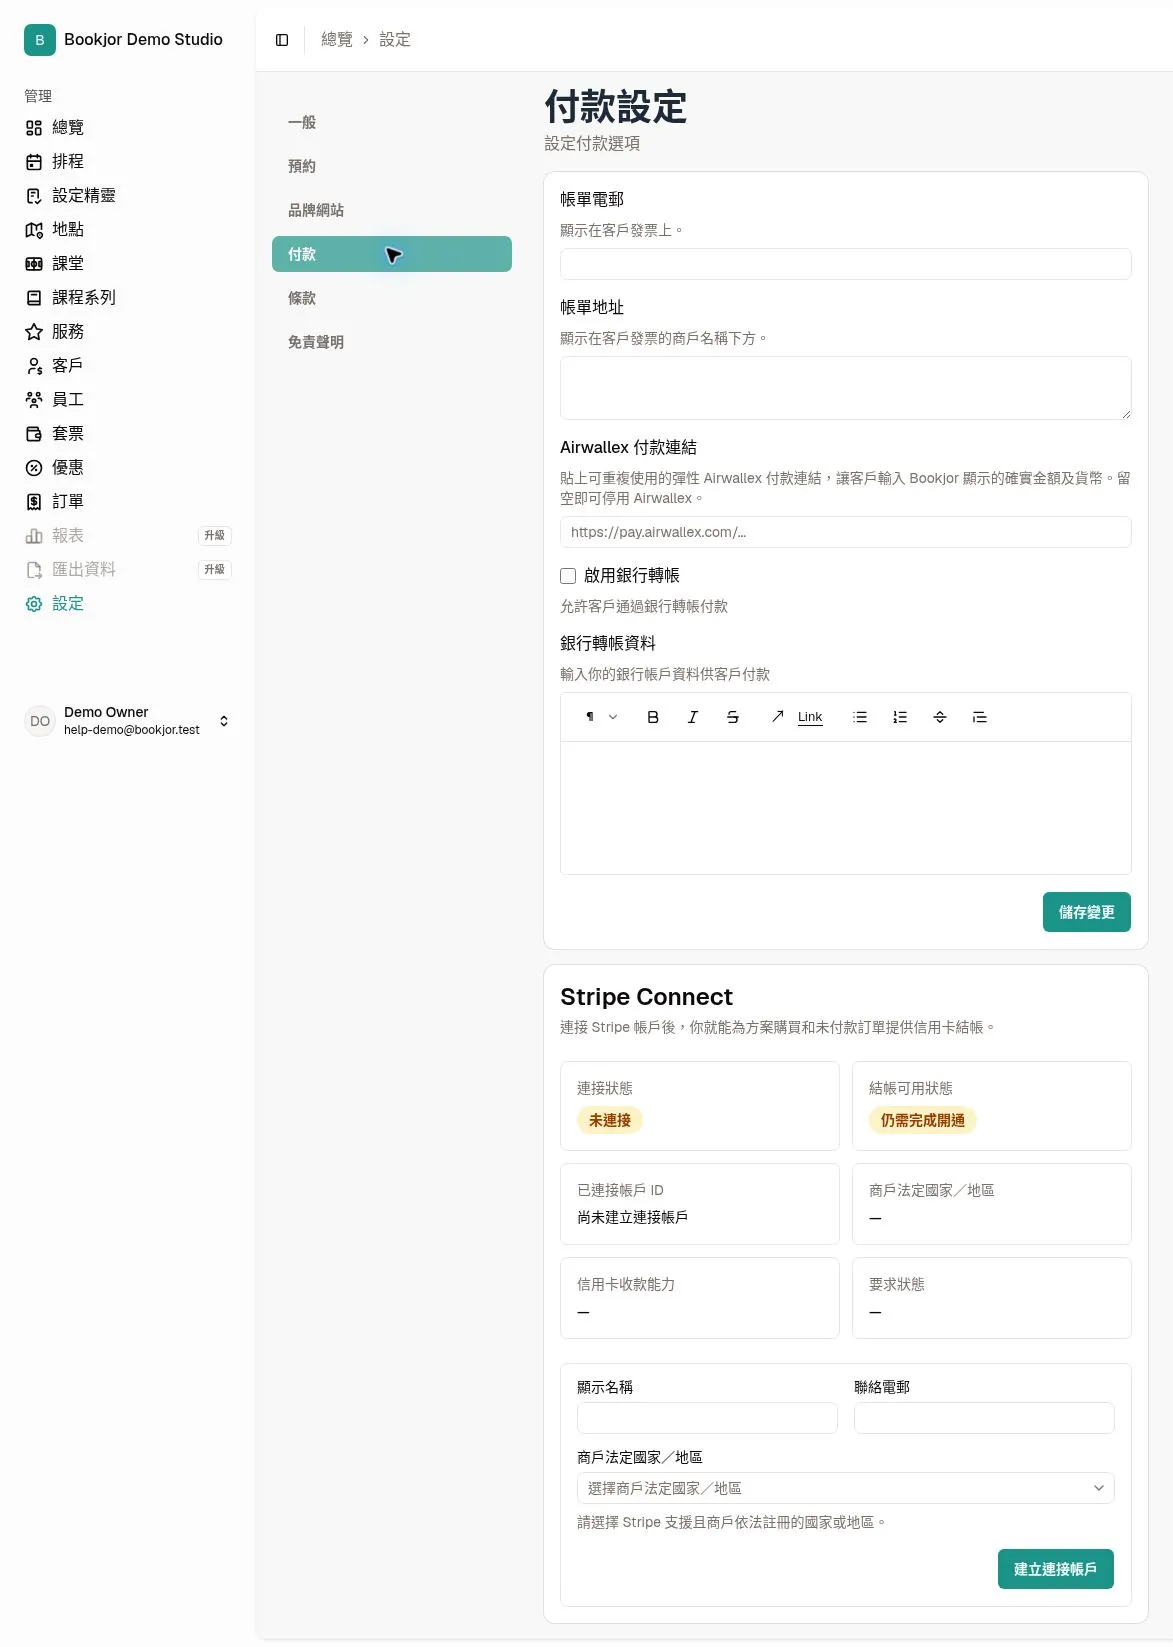Click the 設定 breadcrumb item
The height and width of the screenshot is (1647, 1173).
(395, 40)
